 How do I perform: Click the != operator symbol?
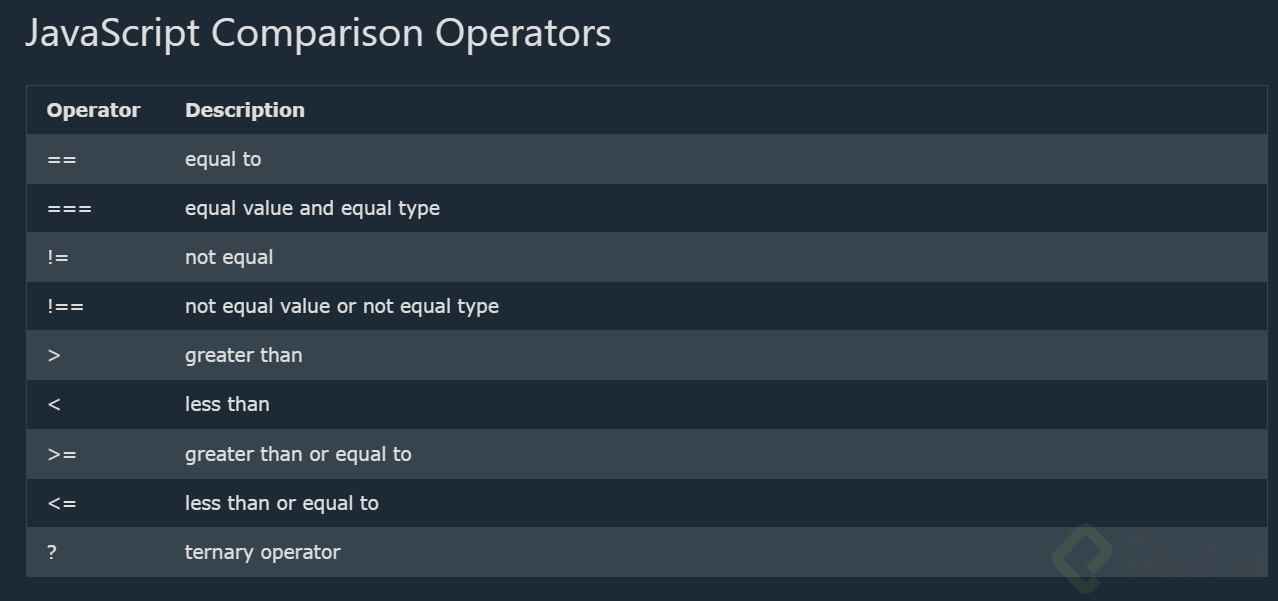[58, 257]
